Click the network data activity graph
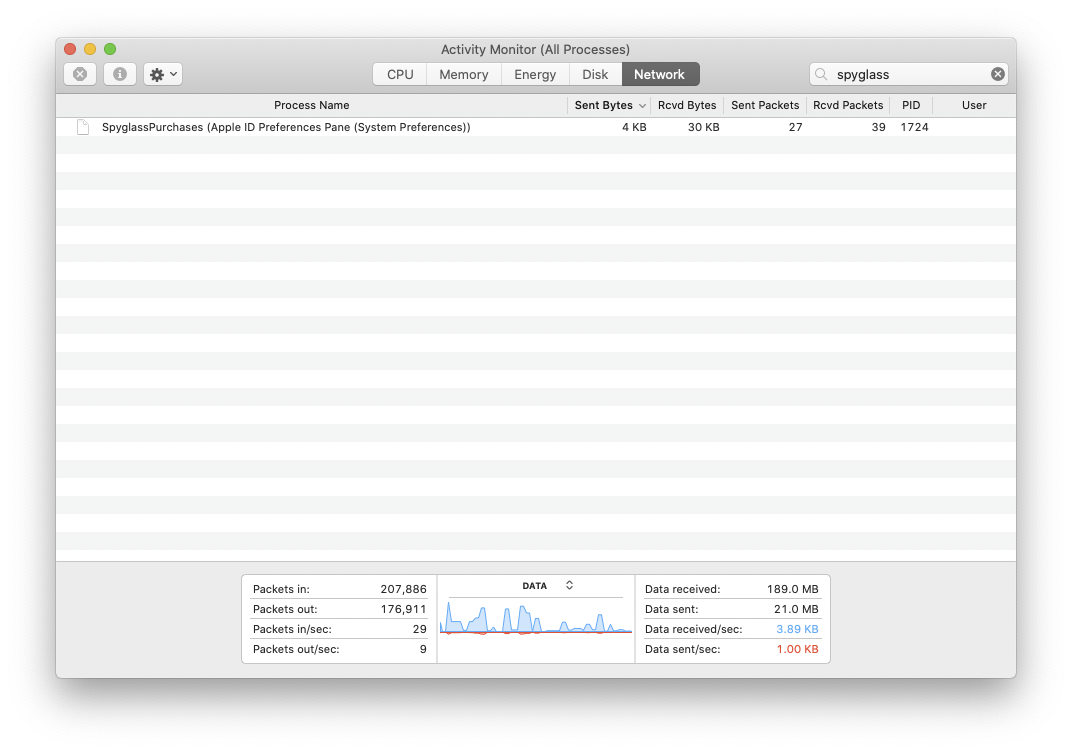 point(536,617)
